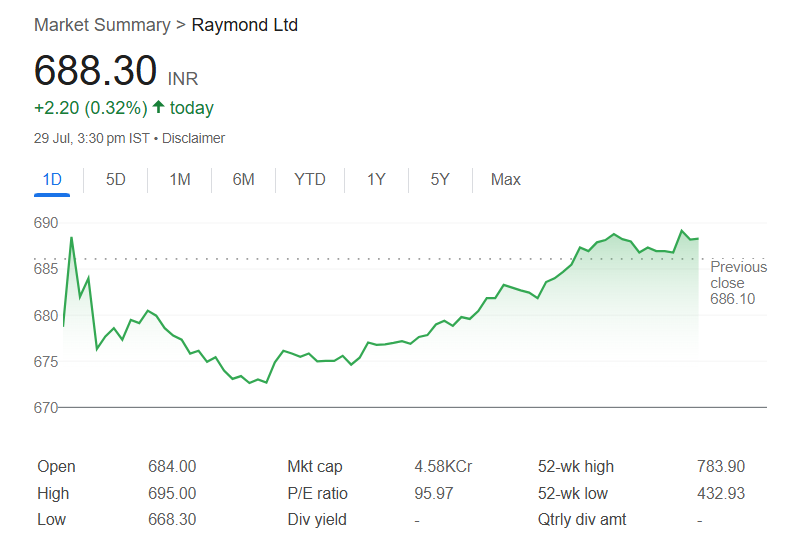The image size is (799, 541).
Task: Click the 685 y-axis label
Action: pos(46,269)
